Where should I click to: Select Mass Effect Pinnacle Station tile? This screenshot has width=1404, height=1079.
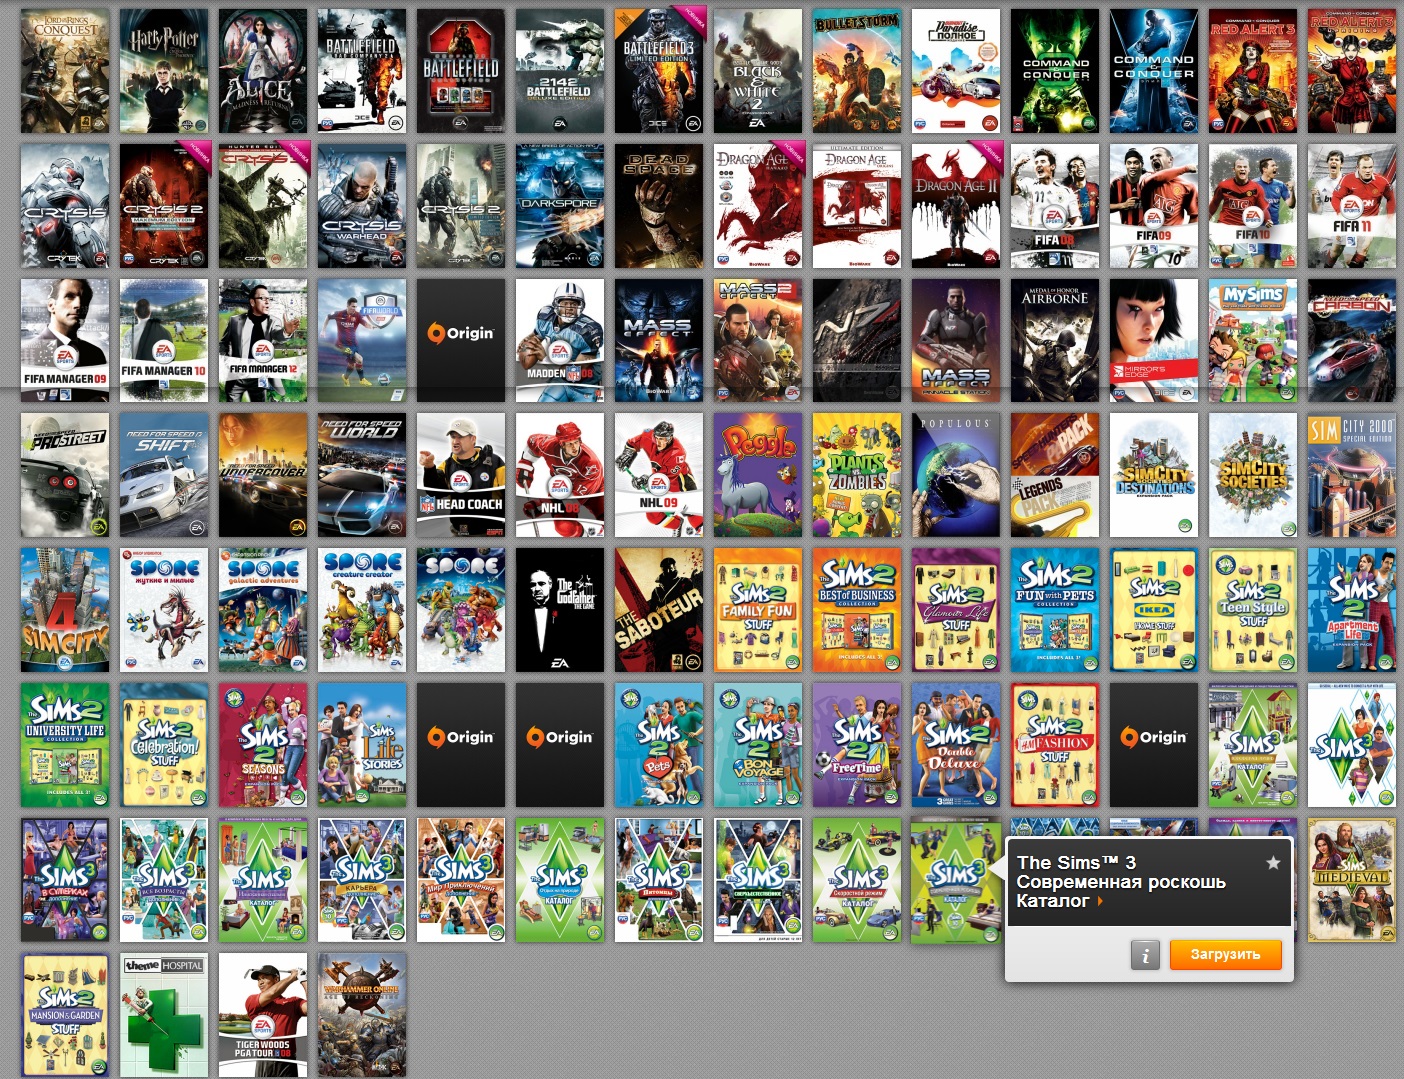pos(956,340)
